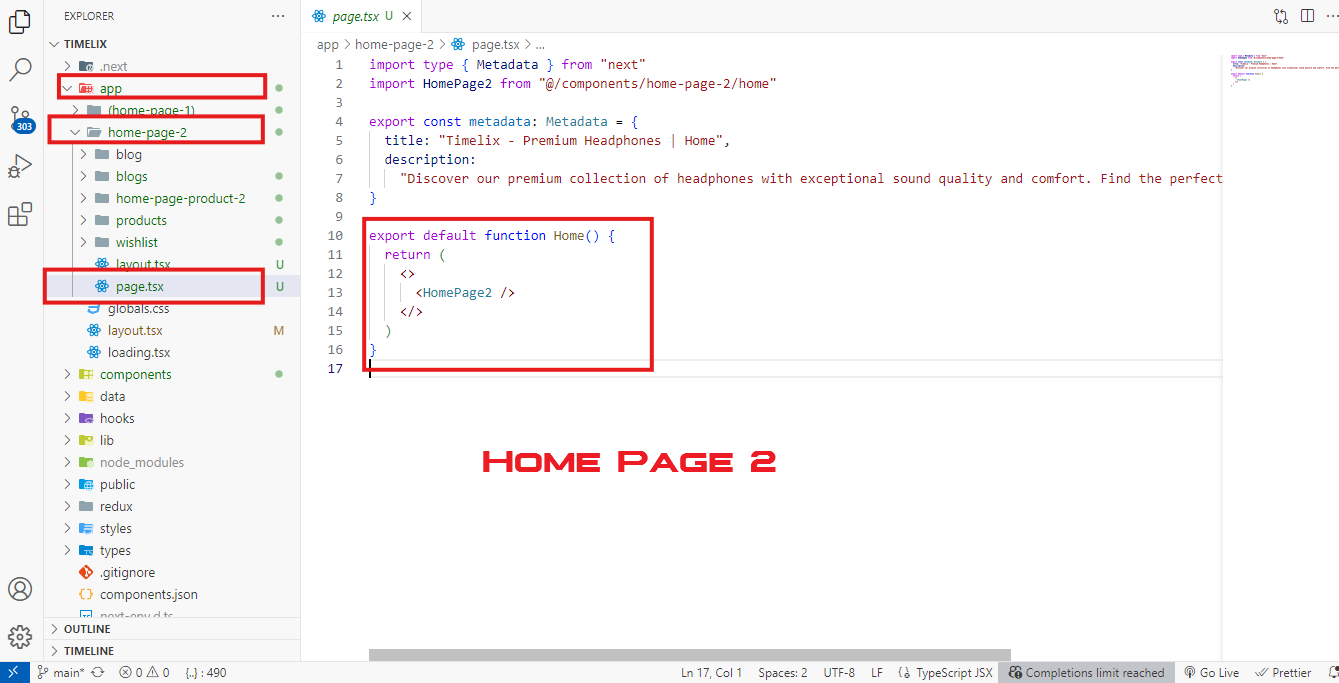The width and height of the screenshot is (1339, 683).
Task: Open Source Control view with 303 badge
Action: coord(21,119)
